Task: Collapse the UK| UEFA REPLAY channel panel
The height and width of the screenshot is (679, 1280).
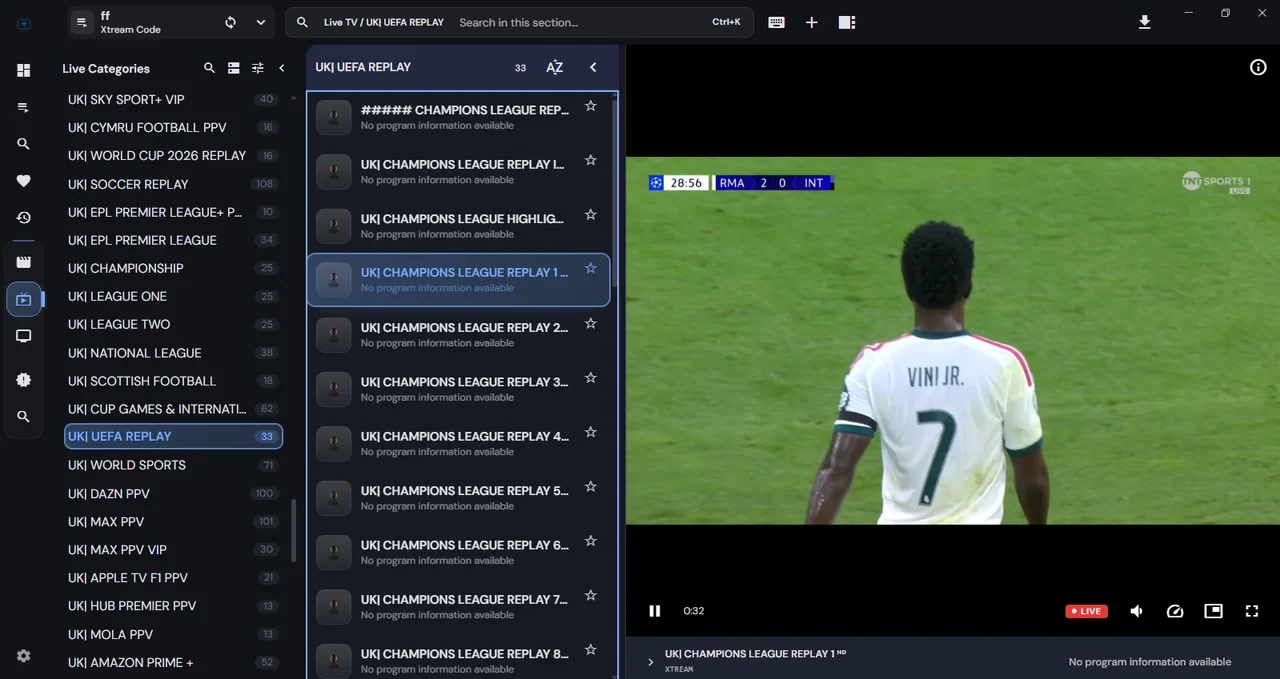Action: pyautogui.click(x=593, y=67)
